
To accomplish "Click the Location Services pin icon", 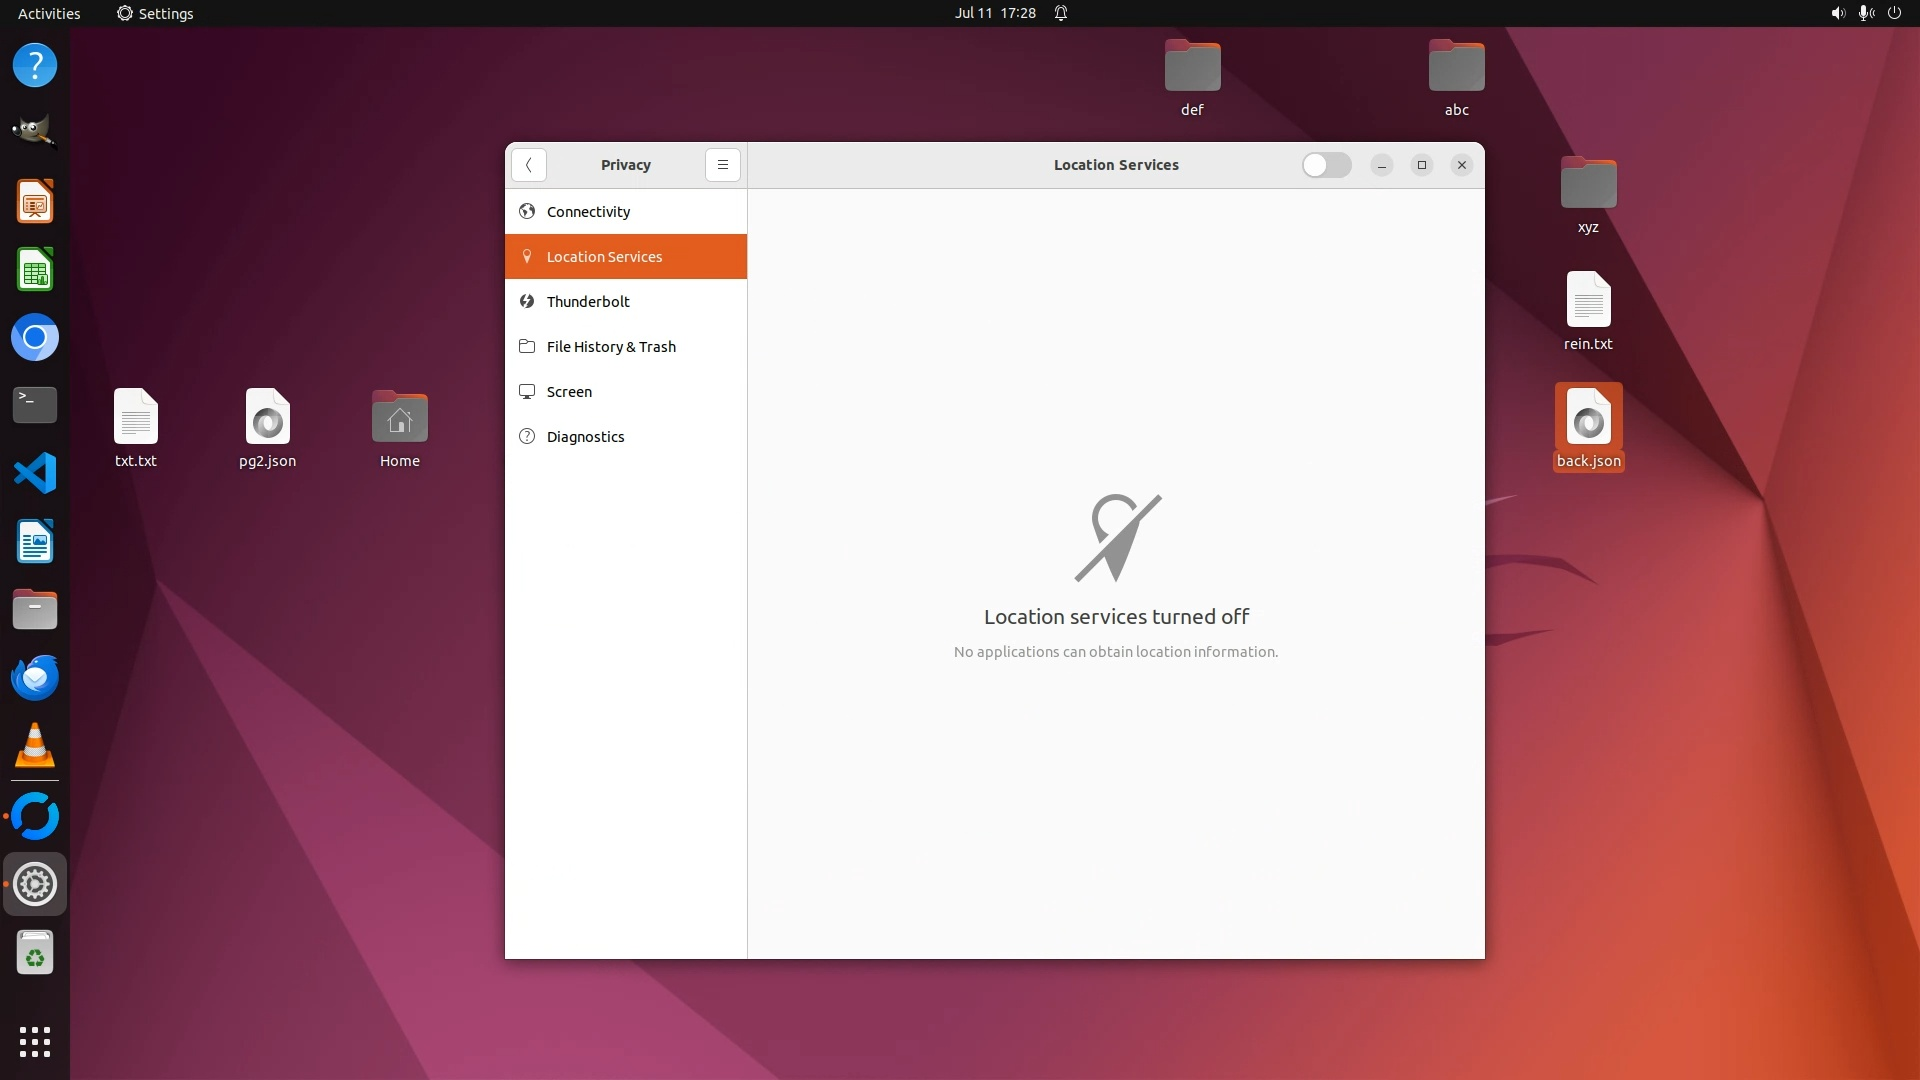I will [527, 257].
